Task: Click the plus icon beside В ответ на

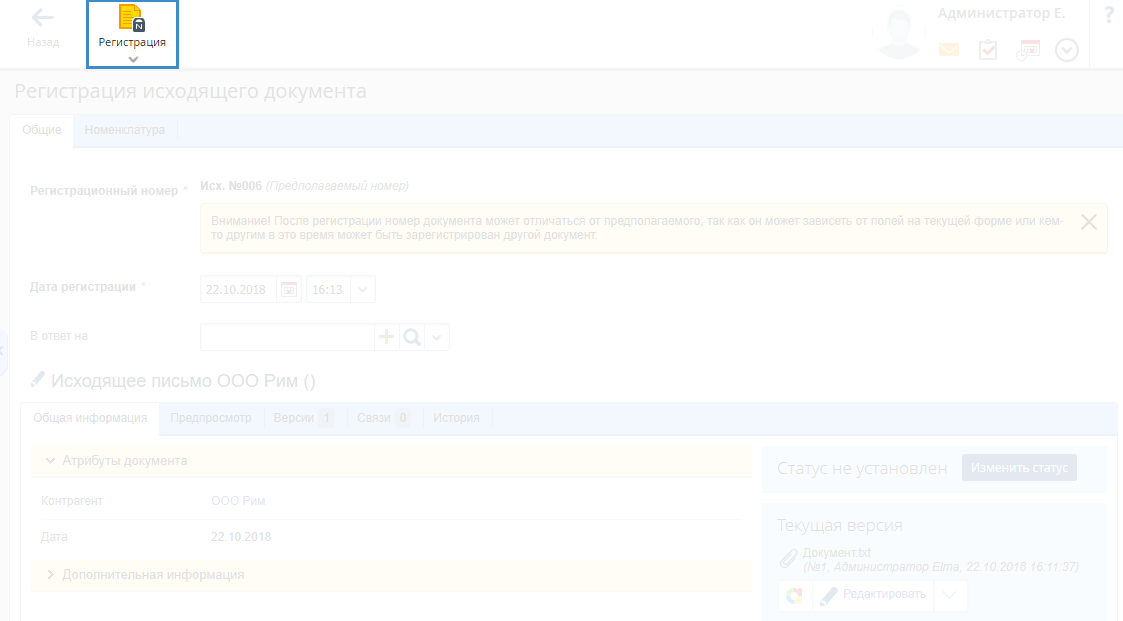Action: (x=386, y=338)
